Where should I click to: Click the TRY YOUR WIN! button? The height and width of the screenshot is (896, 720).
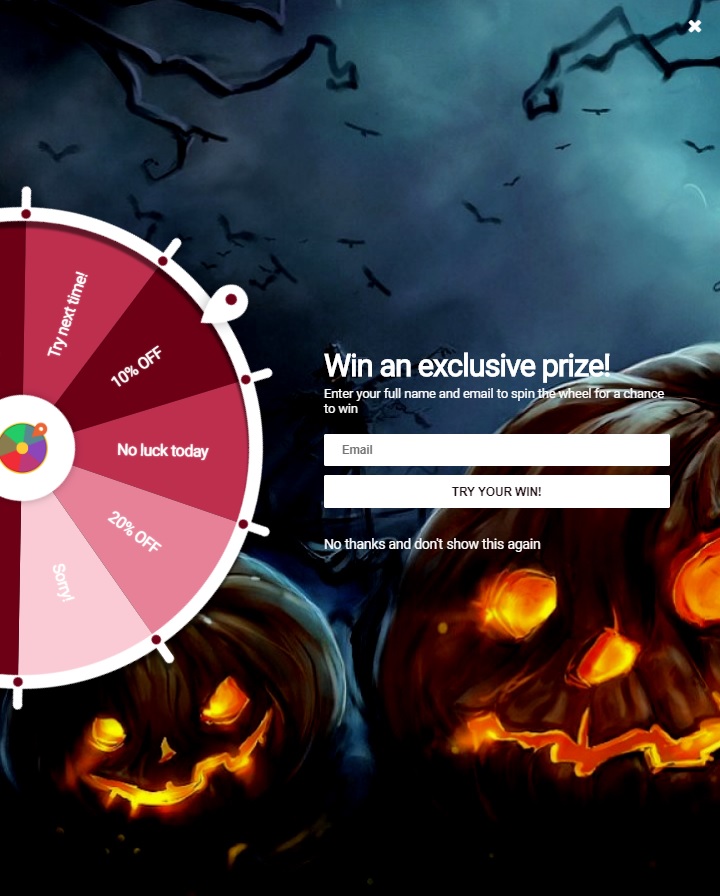497,491
